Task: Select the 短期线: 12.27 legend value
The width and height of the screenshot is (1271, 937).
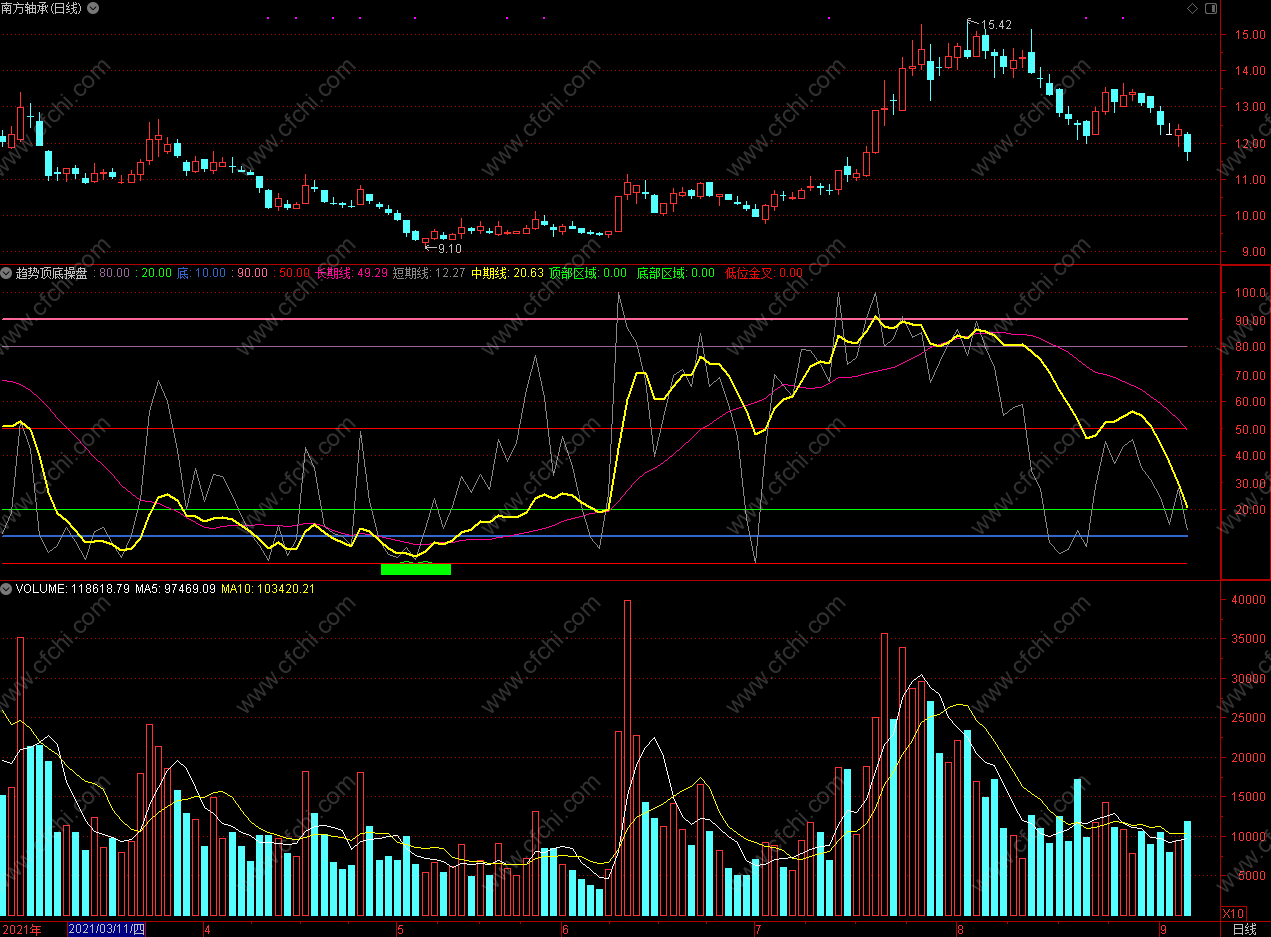Action: point(429,272)
